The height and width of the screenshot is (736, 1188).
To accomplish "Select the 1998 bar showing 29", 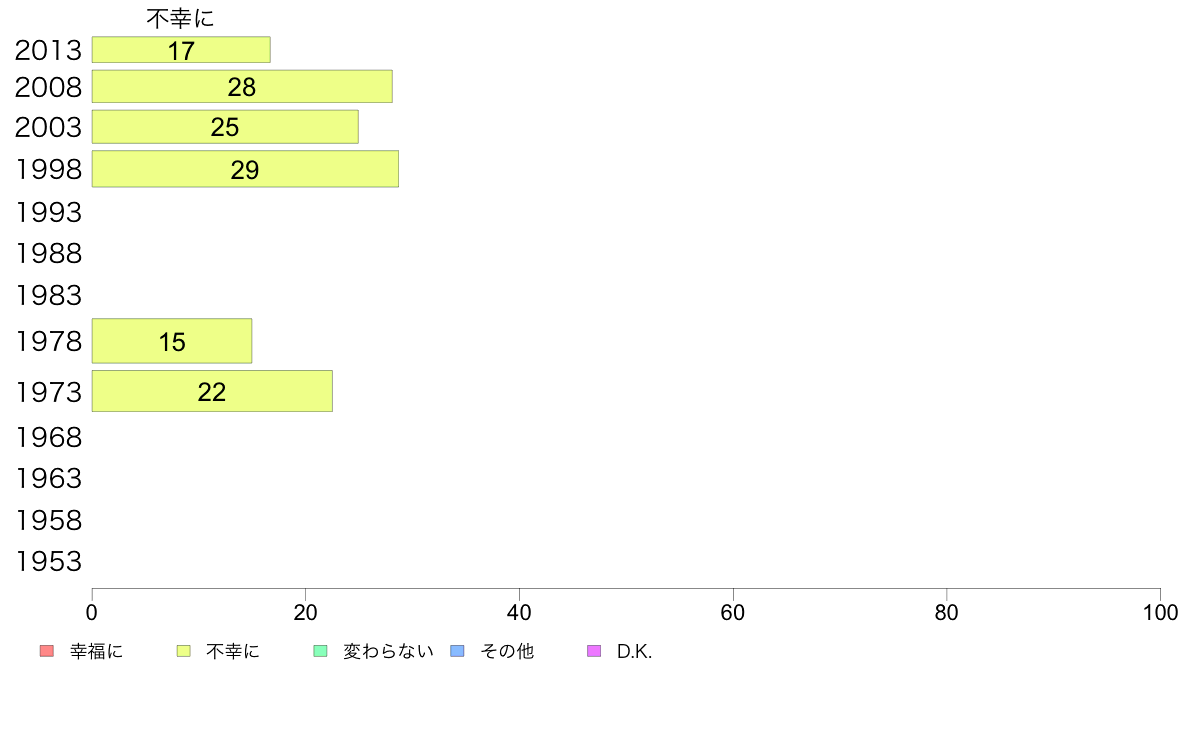I will click(245, 169).
